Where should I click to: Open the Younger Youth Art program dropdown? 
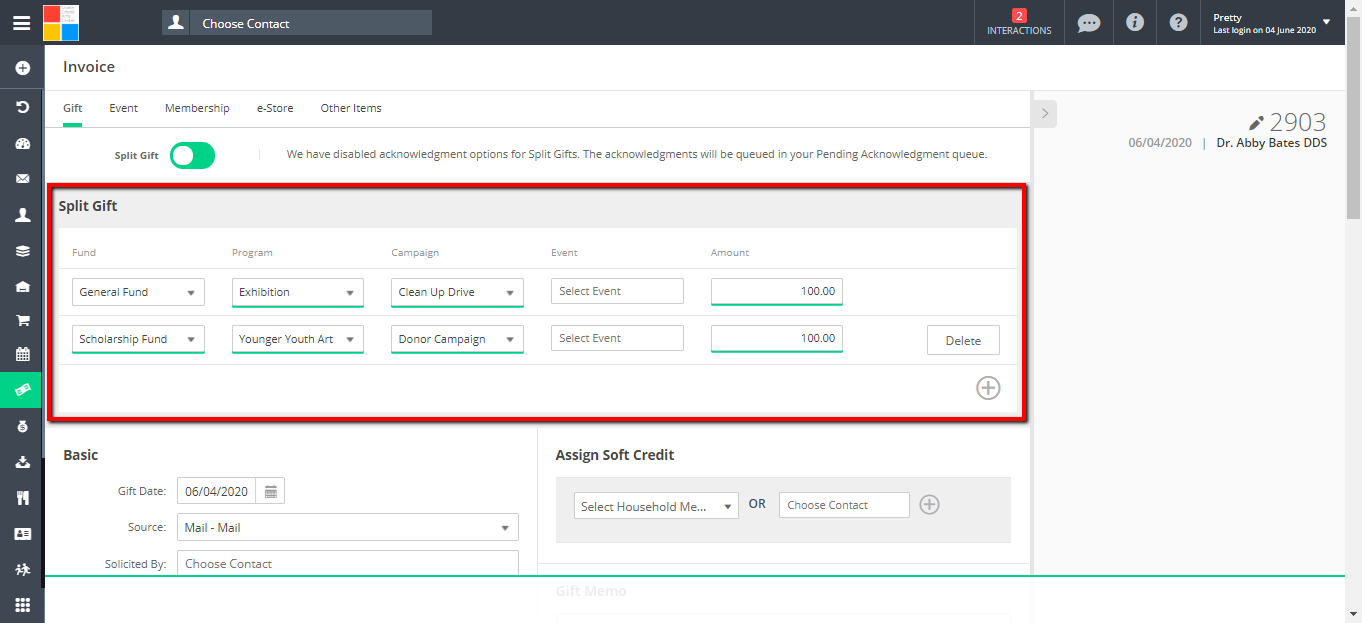pyautogui.click(x=298, y=339)
